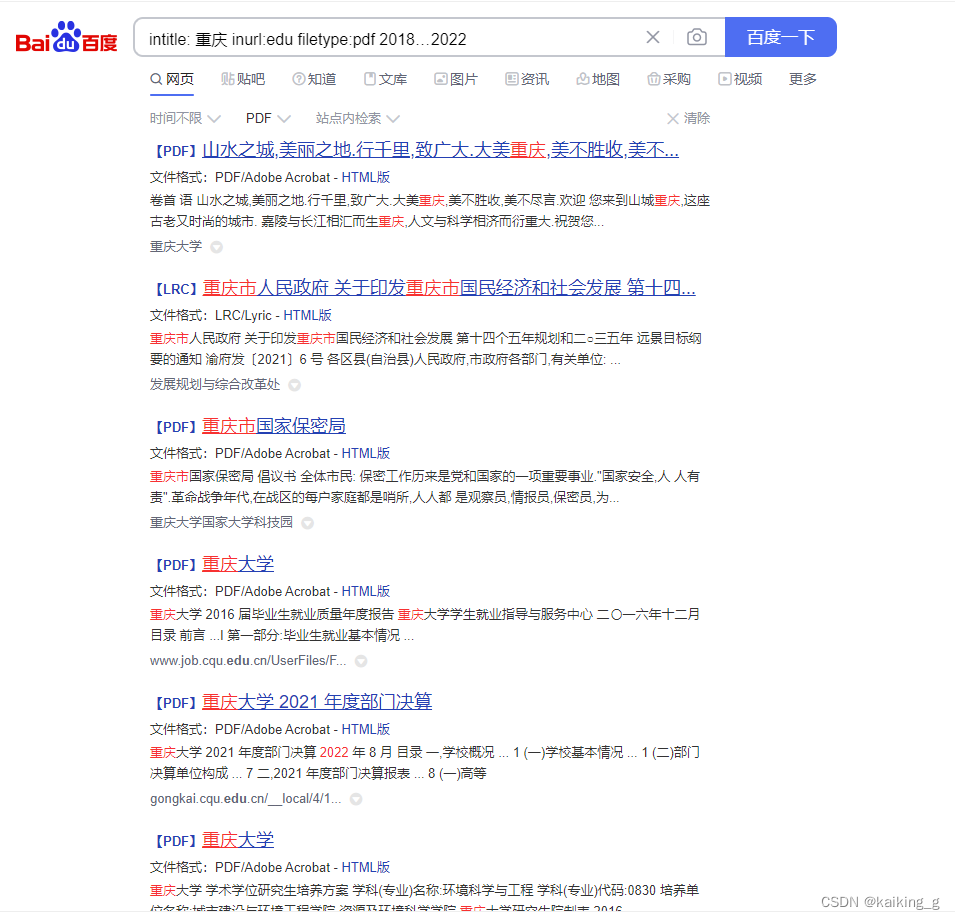Image resolution: width=955 pixels, height=919 pixels.
Task: Open result 重庆市人民政府 关于印发 LRC link
Action: 449,288
